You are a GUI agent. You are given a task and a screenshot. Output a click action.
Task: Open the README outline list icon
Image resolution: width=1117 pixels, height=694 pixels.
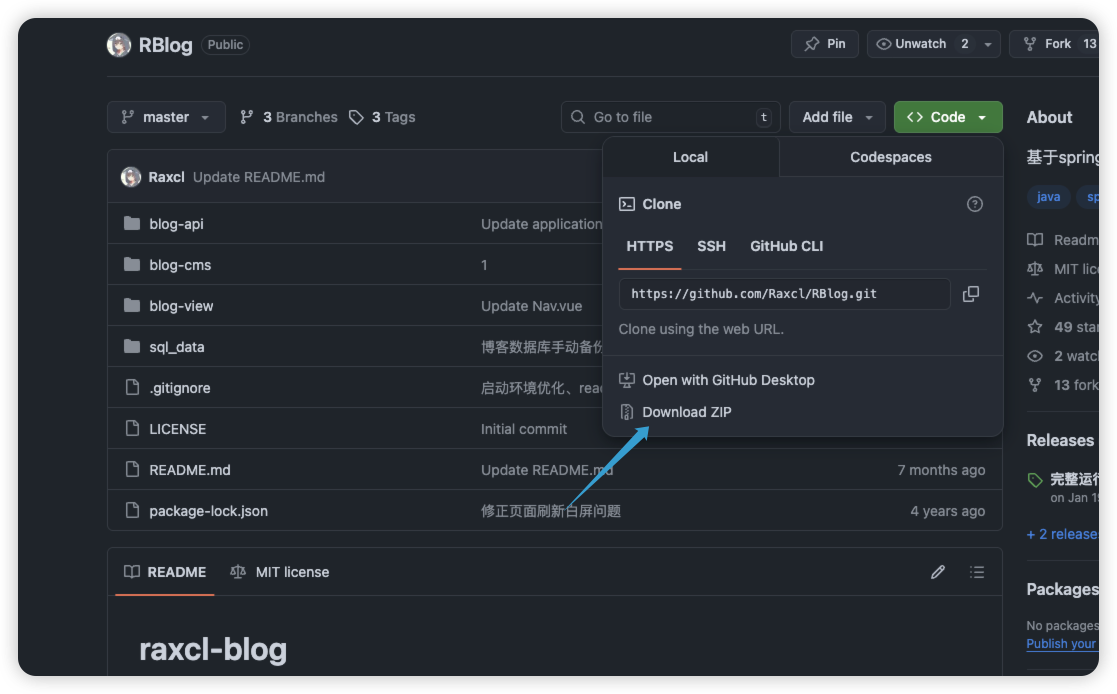point(977,572)
